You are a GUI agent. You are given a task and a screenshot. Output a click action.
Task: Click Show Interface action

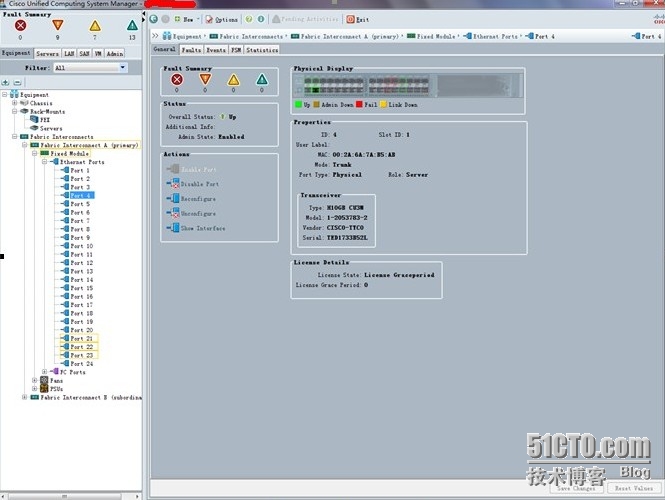tap(196, 228)
